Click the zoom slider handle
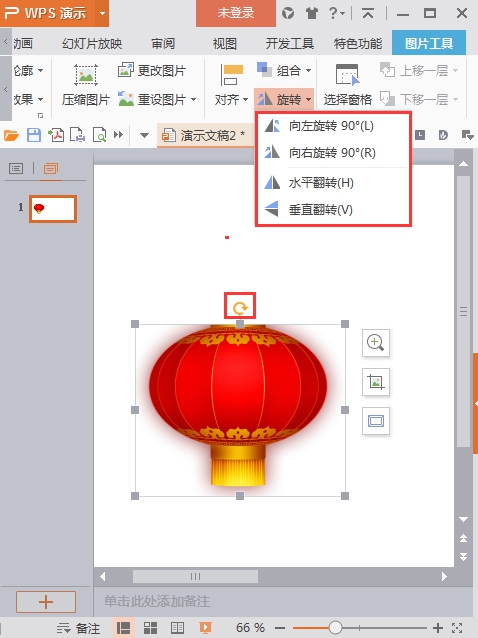 pyautogui.click(x=335, y=628)
